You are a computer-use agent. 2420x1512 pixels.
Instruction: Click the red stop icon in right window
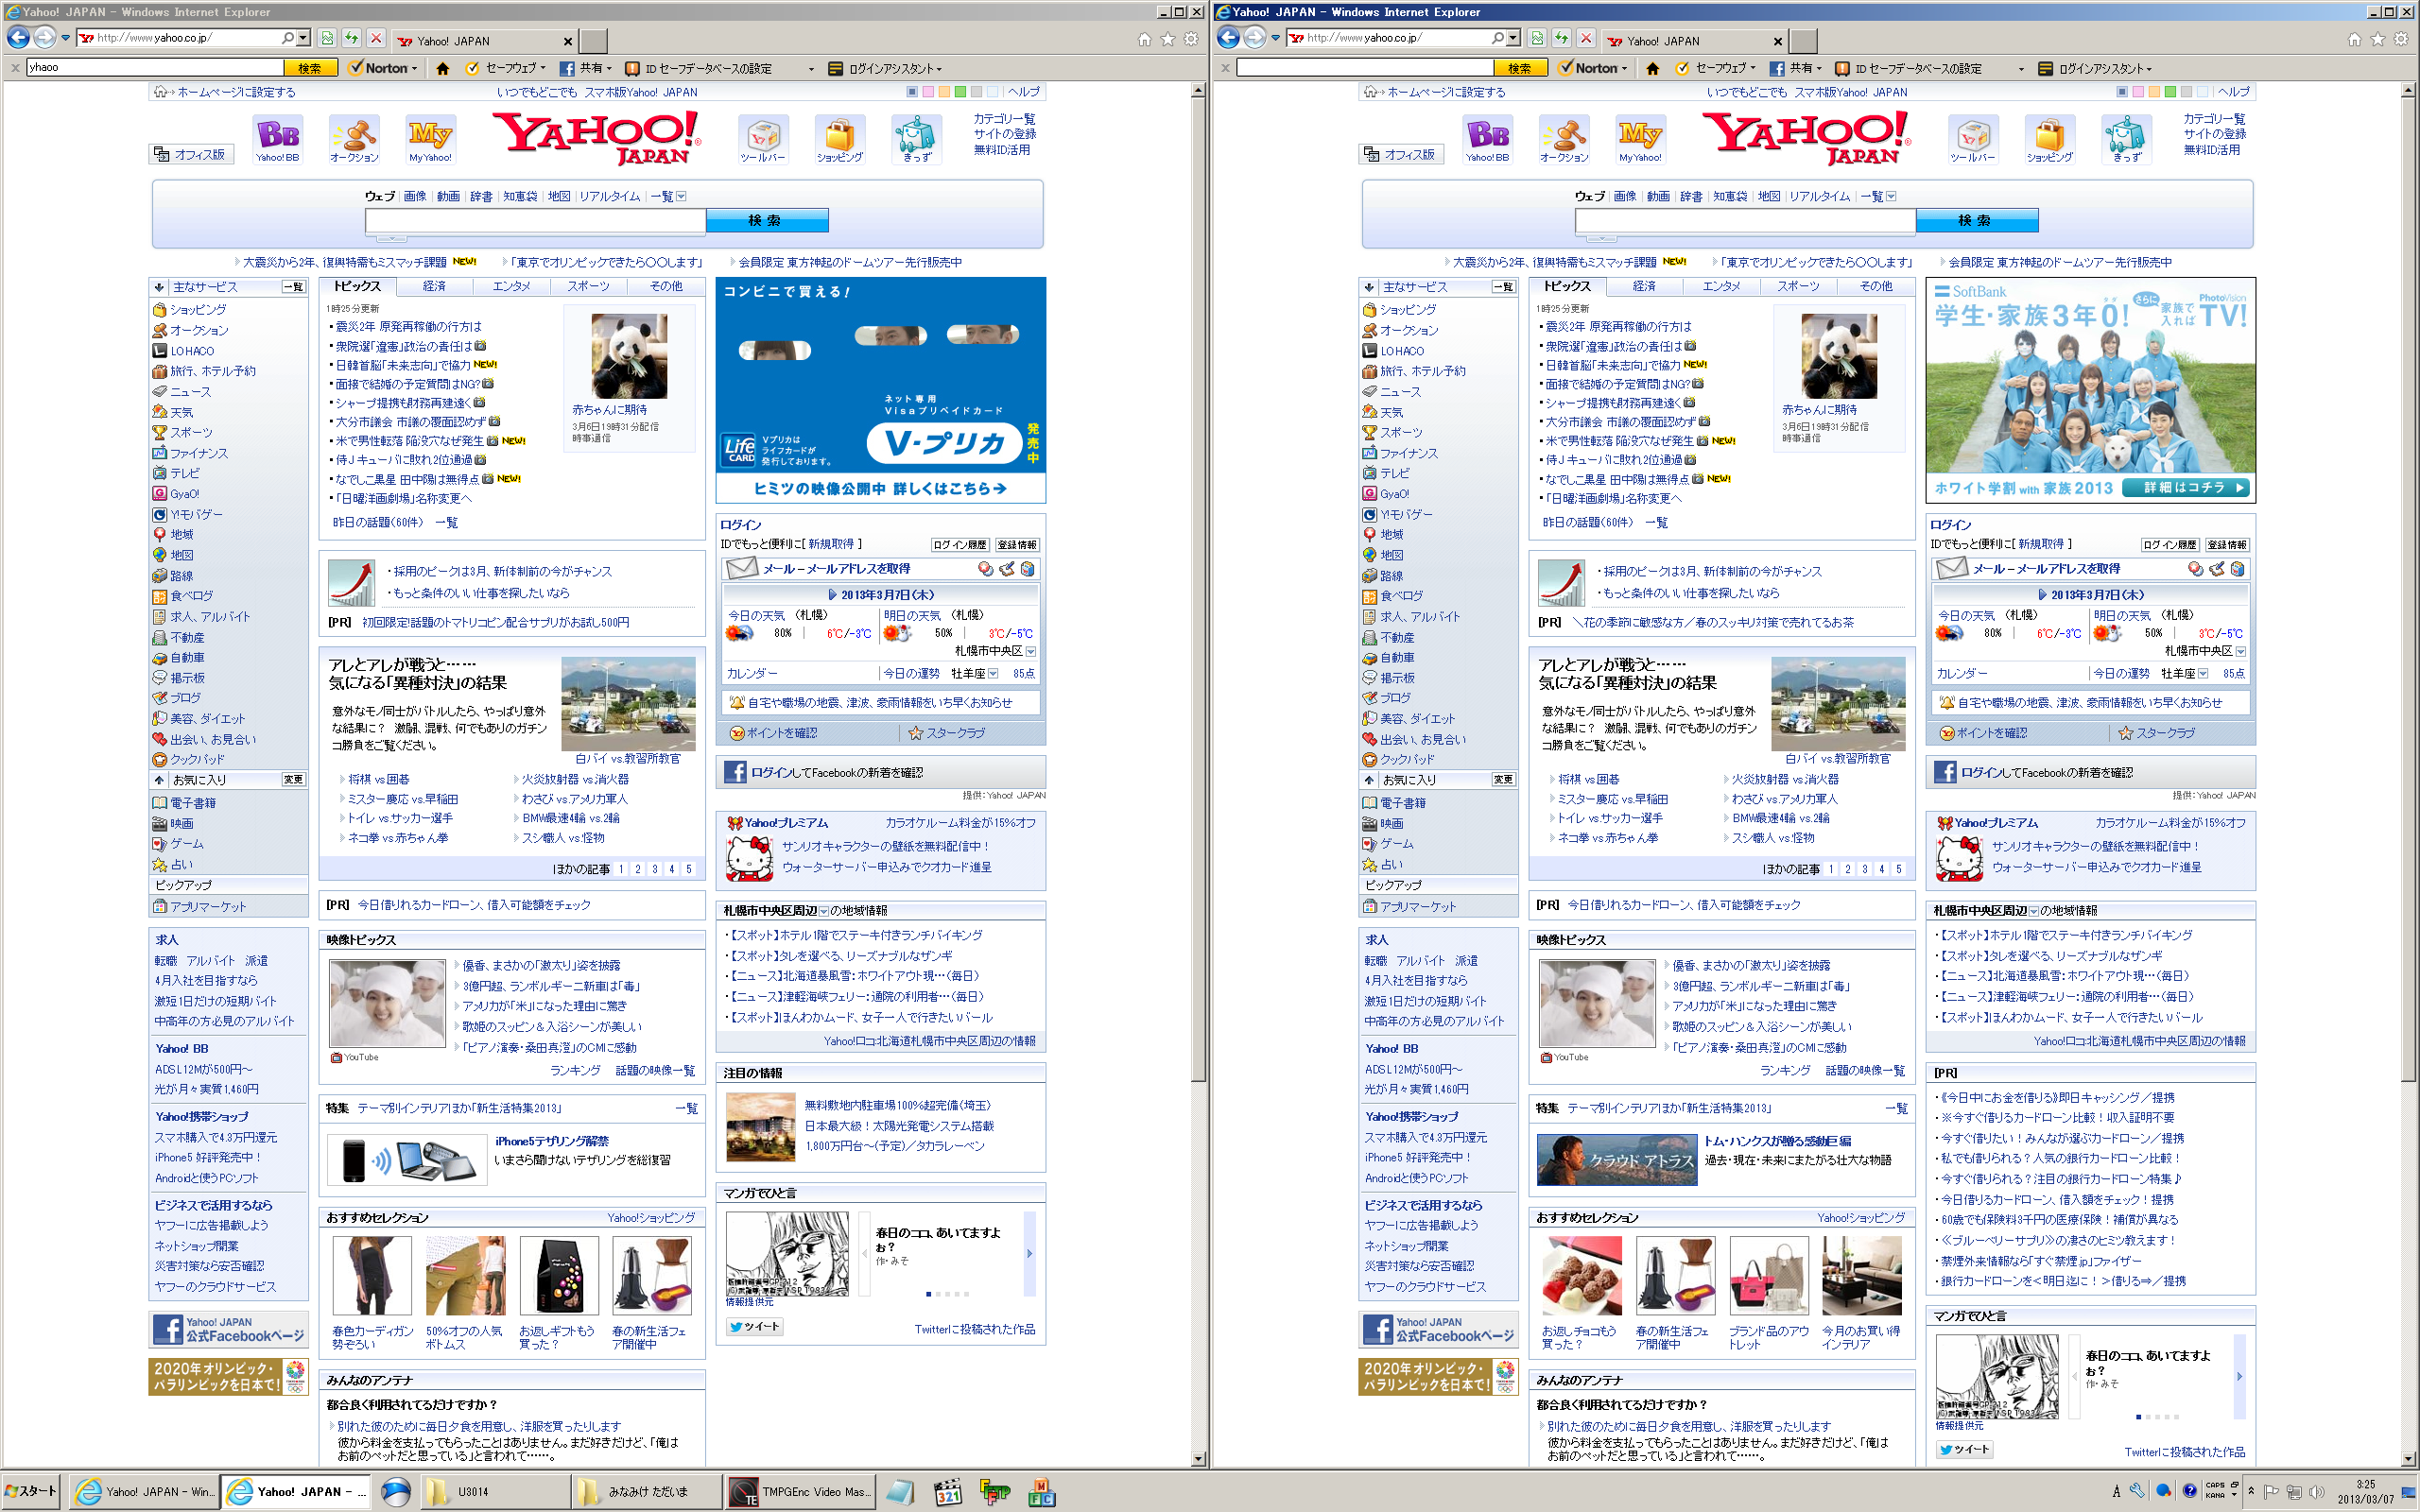click(x=1586, y=38)
